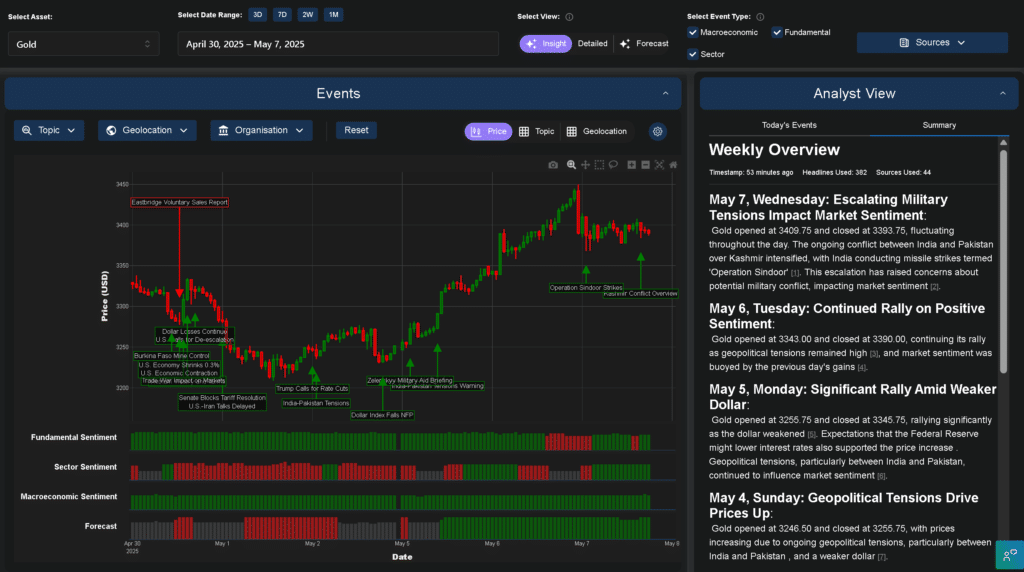
Task: Expand the Organisation filter dropdown arrow
Action: (x=300, y=131)
